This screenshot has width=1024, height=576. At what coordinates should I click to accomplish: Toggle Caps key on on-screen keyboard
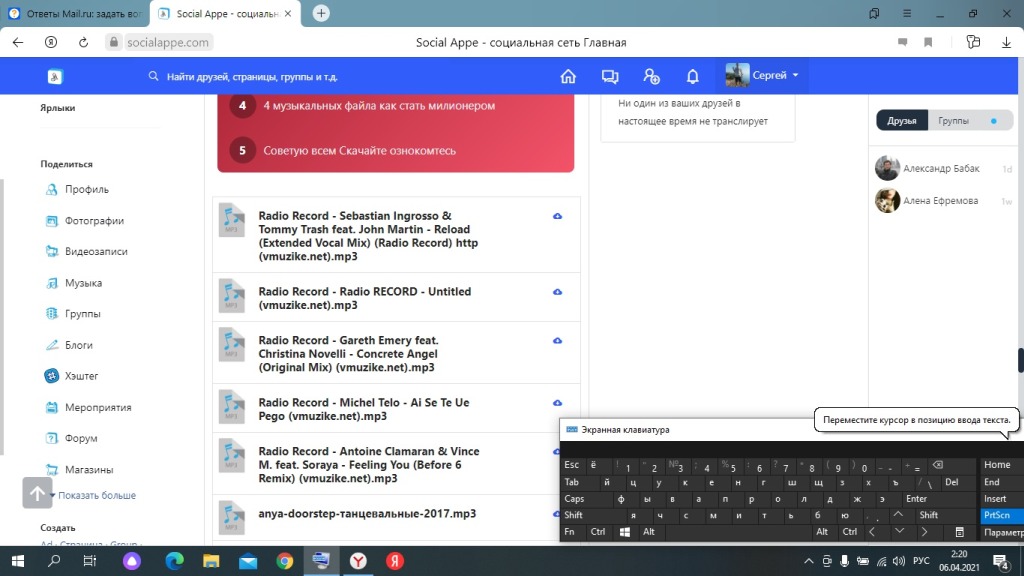coord(575,499)
